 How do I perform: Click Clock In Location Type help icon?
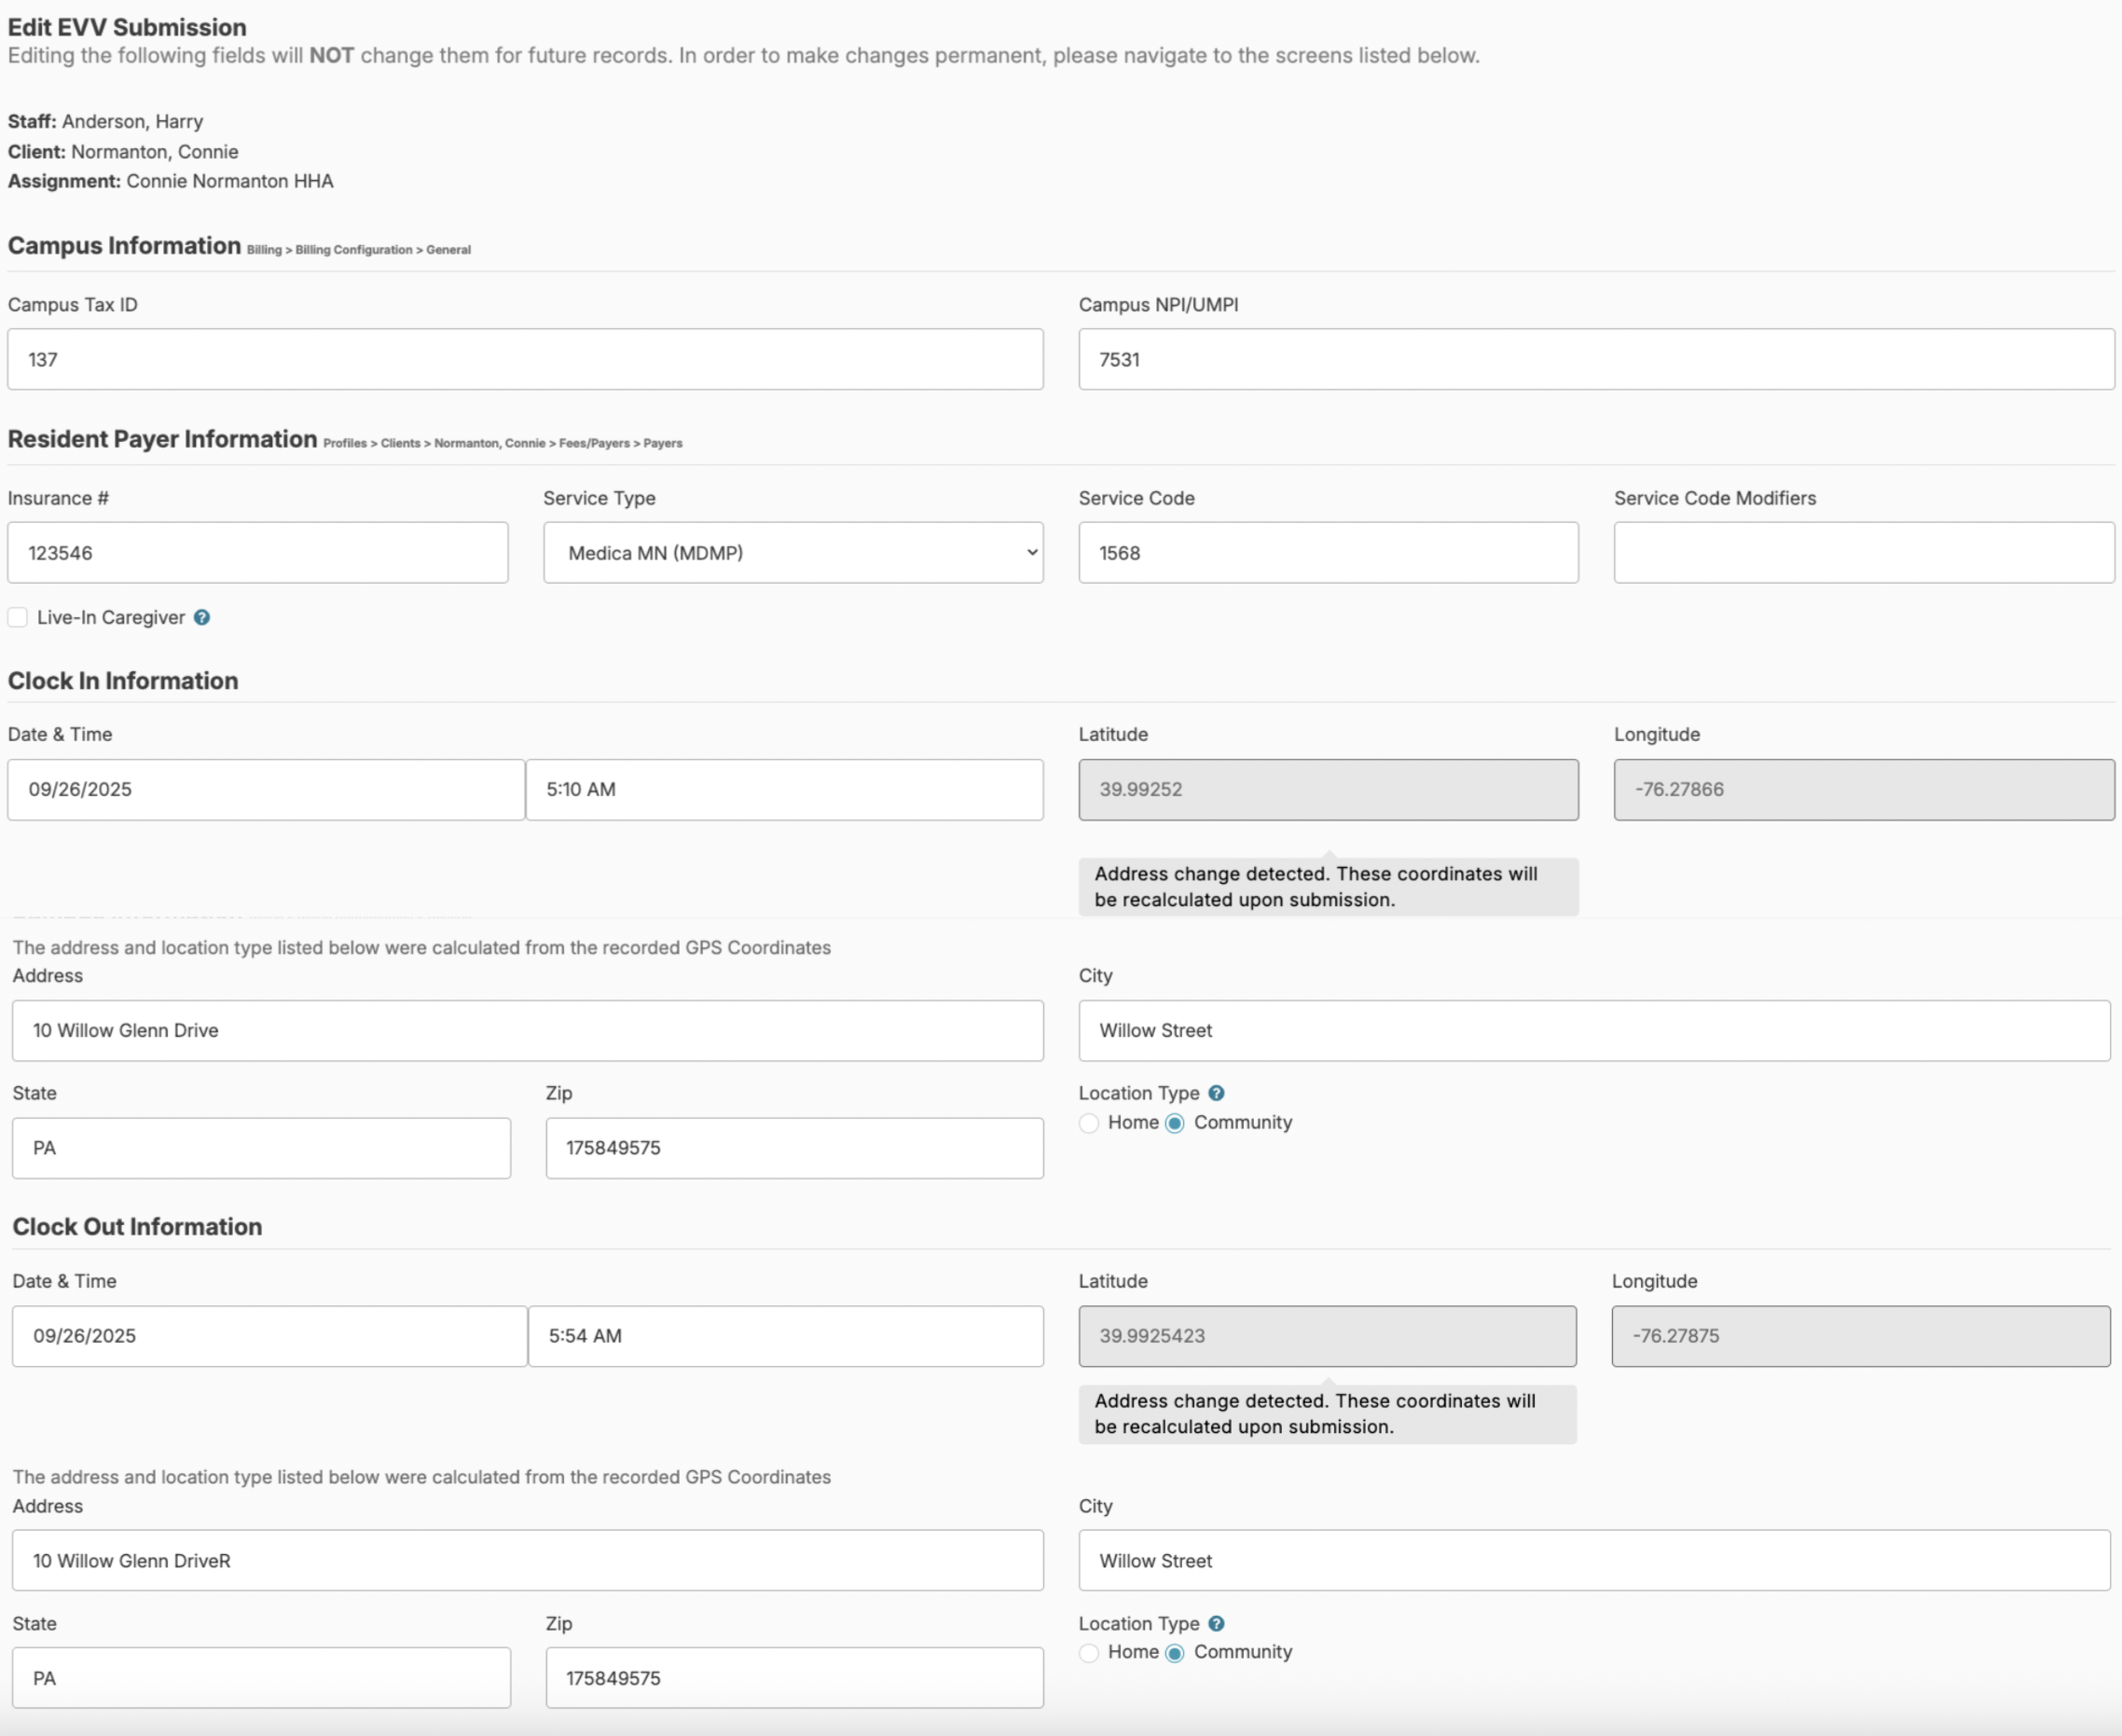click(x=1216, y=1093)
